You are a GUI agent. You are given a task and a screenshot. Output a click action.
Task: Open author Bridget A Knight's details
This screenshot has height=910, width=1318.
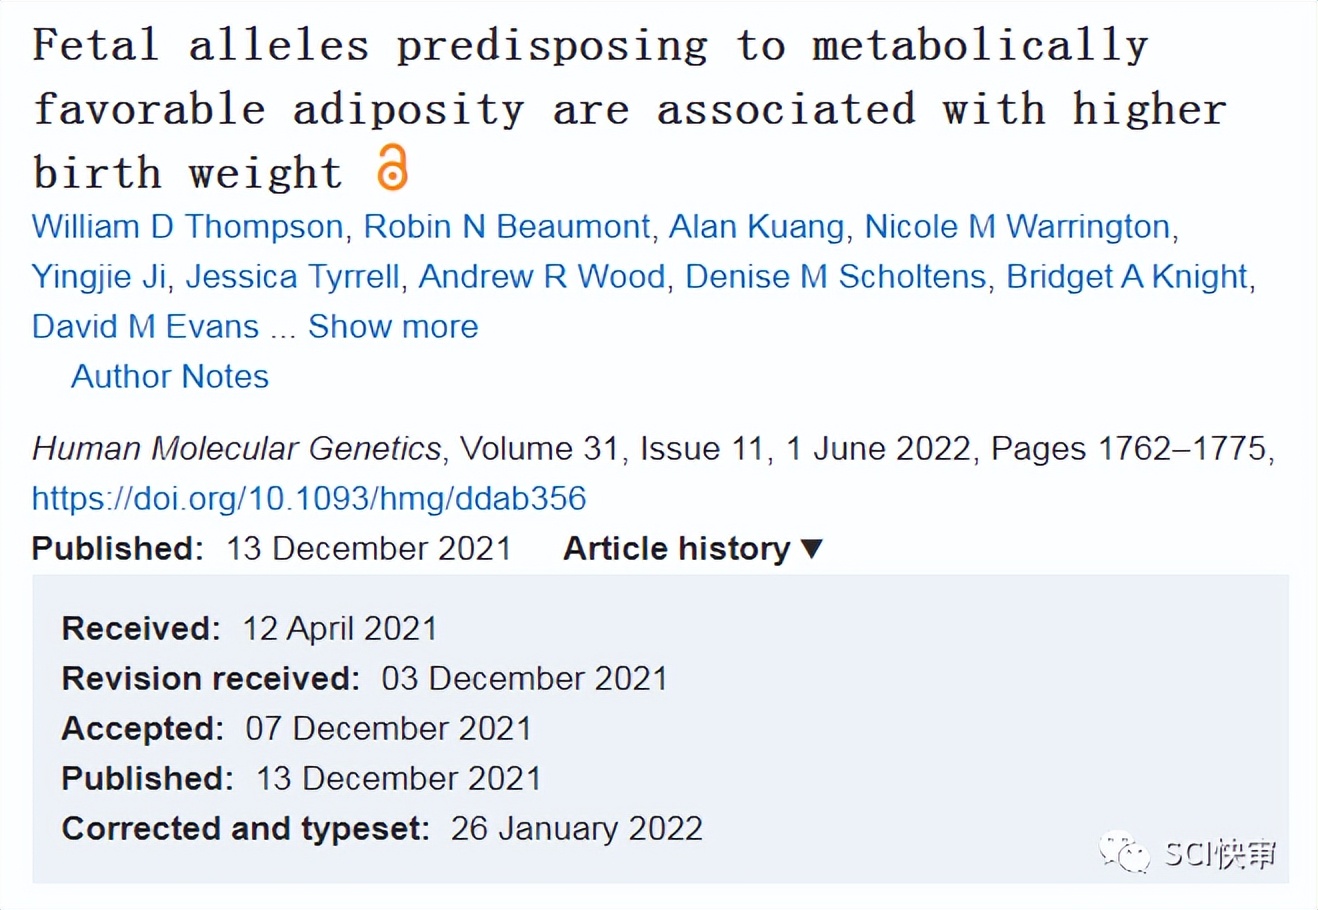click(x=1127, y=276)
